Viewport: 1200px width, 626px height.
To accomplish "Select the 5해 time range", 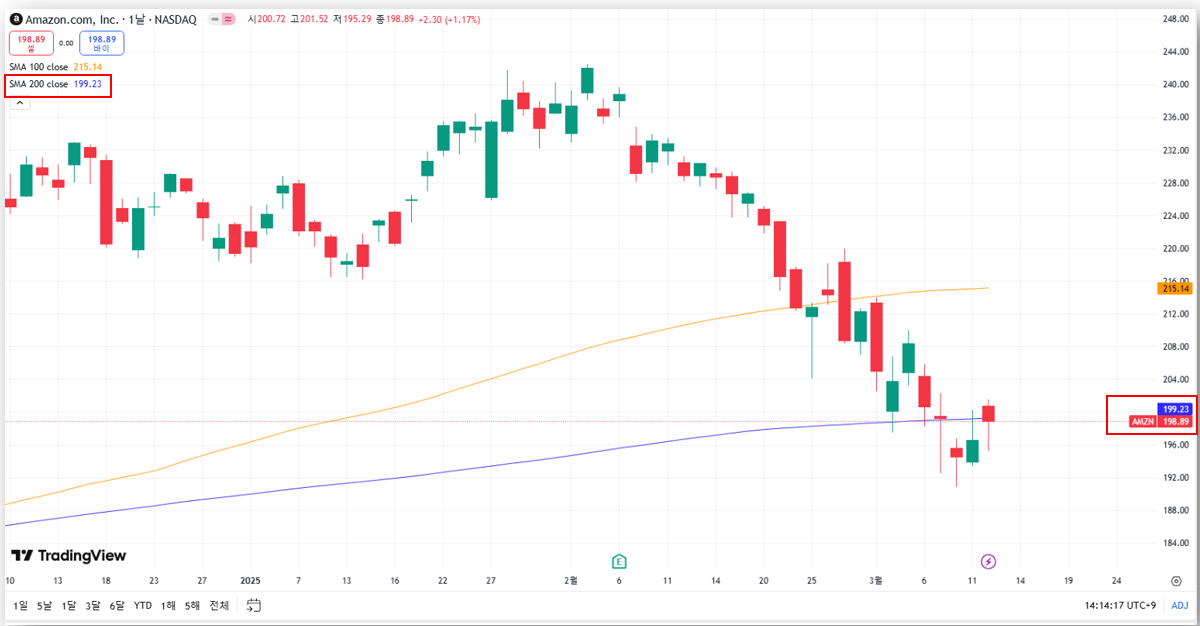I will click(x=193, y=605).
